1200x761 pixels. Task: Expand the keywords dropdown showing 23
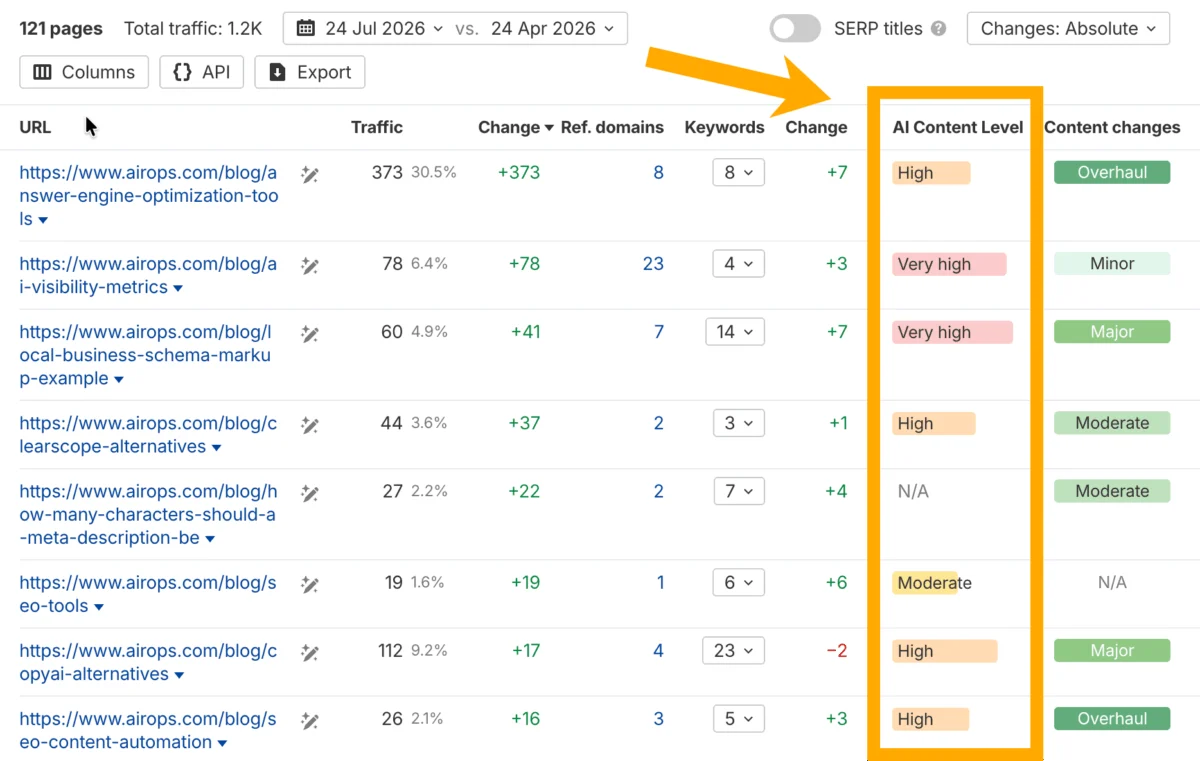pyautogui.click(x=734, y=650)
